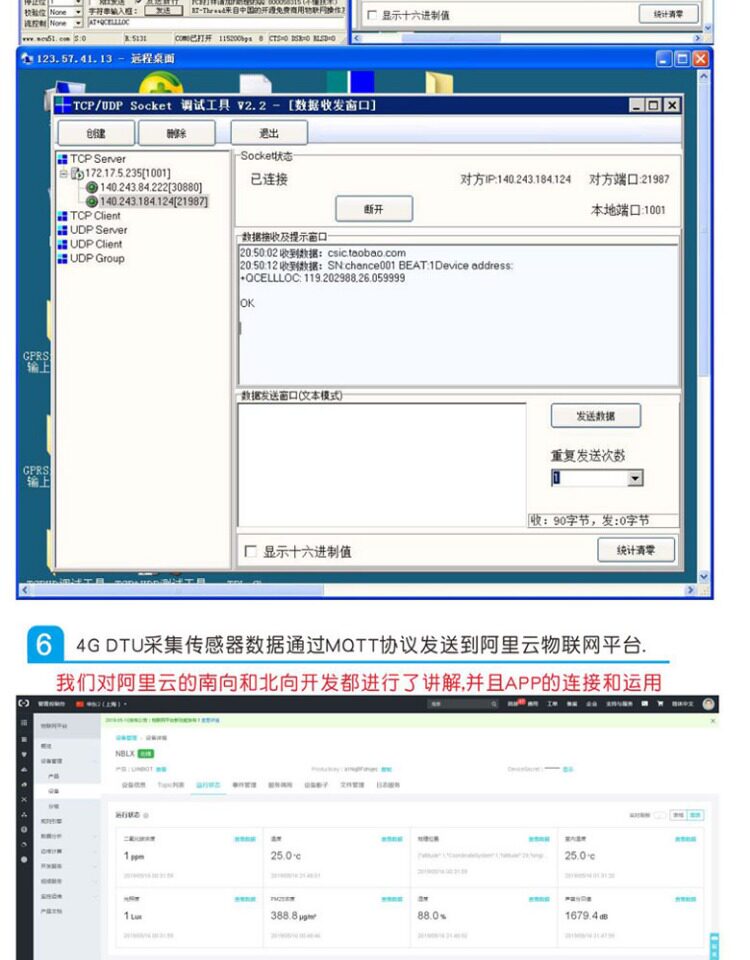Click the white document icon on the remote desktop

pyautogui.click(x=255, y=84)
